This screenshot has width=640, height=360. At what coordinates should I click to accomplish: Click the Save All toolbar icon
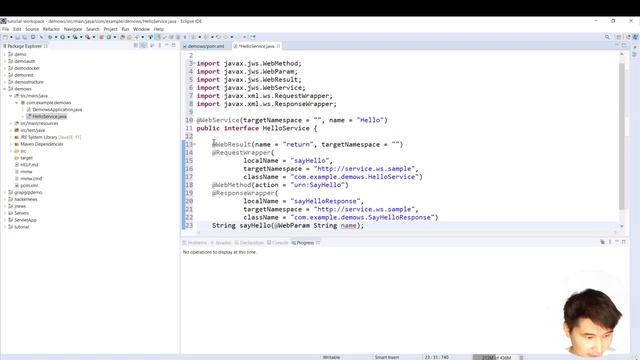[24, 37]
